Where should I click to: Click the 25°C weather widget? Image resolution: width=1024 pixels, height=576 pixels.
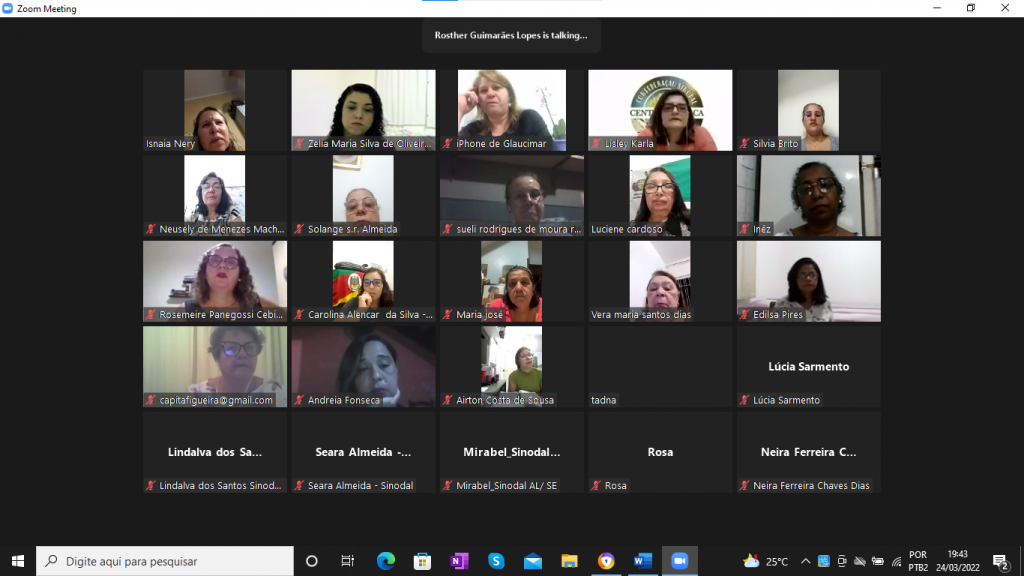[x=766, y=561]
